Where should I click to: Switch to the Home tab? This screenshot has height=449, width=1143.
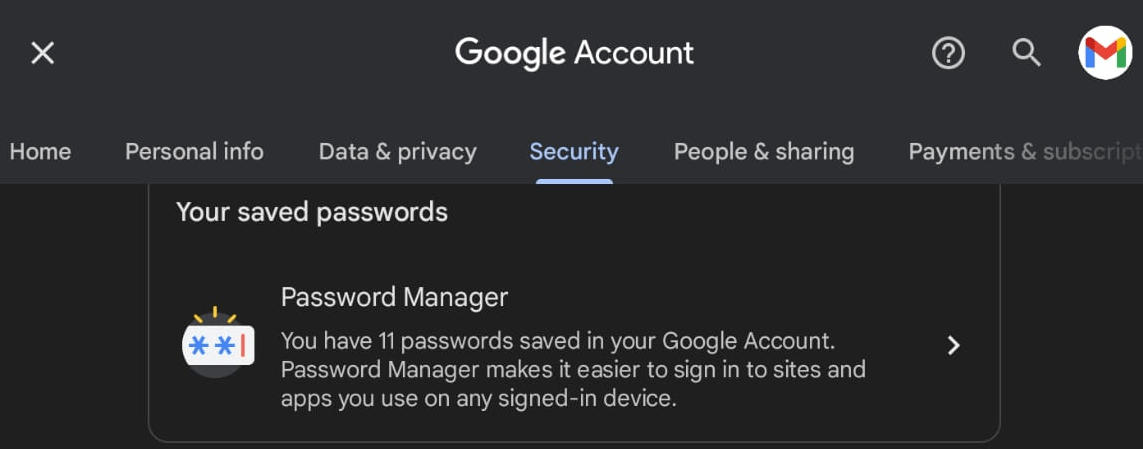pos(40,152)
